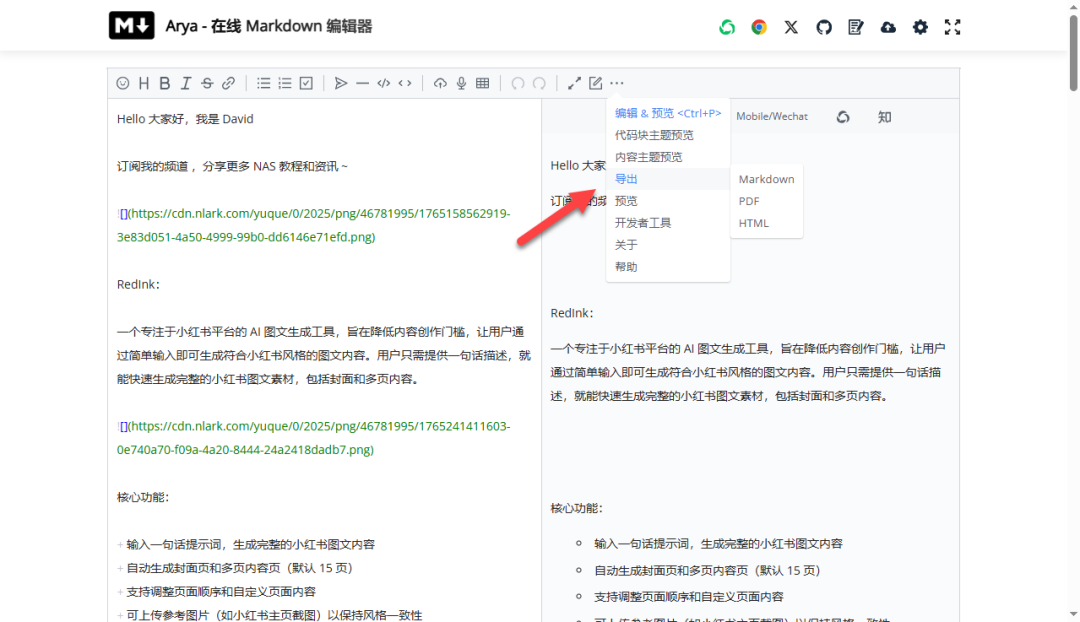
Task: Select 内容主题预览 menu item
Action: [667, 157]
